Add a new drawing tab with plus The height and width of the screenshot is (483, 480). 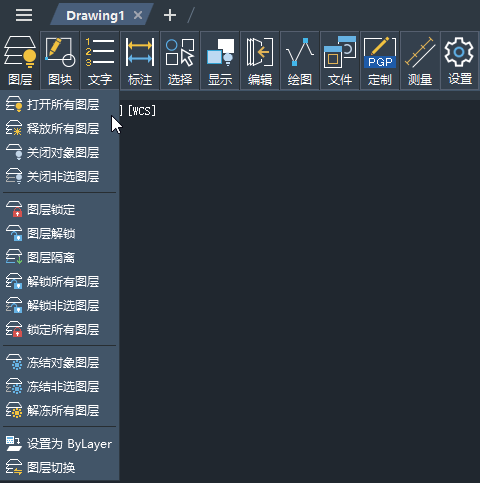pos(170,15)
